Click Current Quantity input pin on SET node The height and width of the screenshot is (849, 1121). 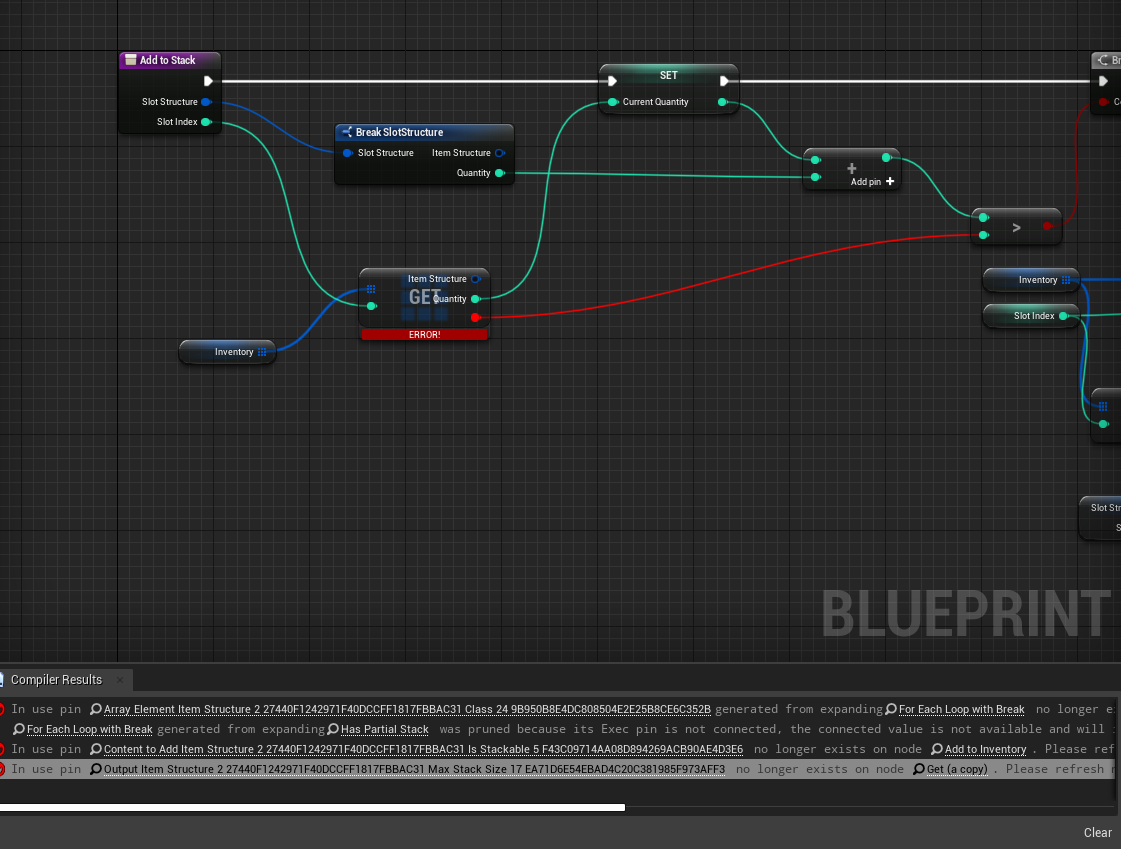(x=613, y=102)
